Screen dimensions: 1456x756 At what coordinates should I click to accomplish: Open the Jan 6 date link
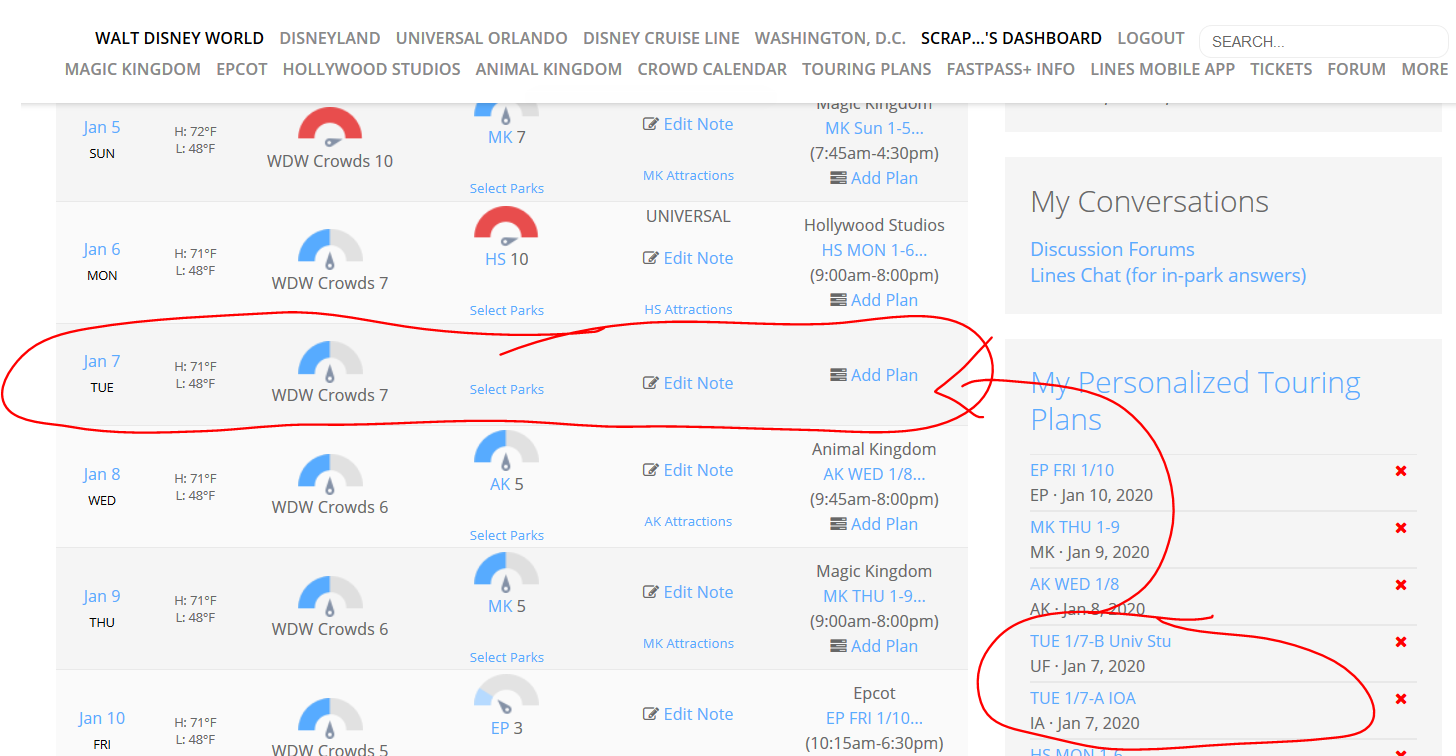[x=102, y=249]
